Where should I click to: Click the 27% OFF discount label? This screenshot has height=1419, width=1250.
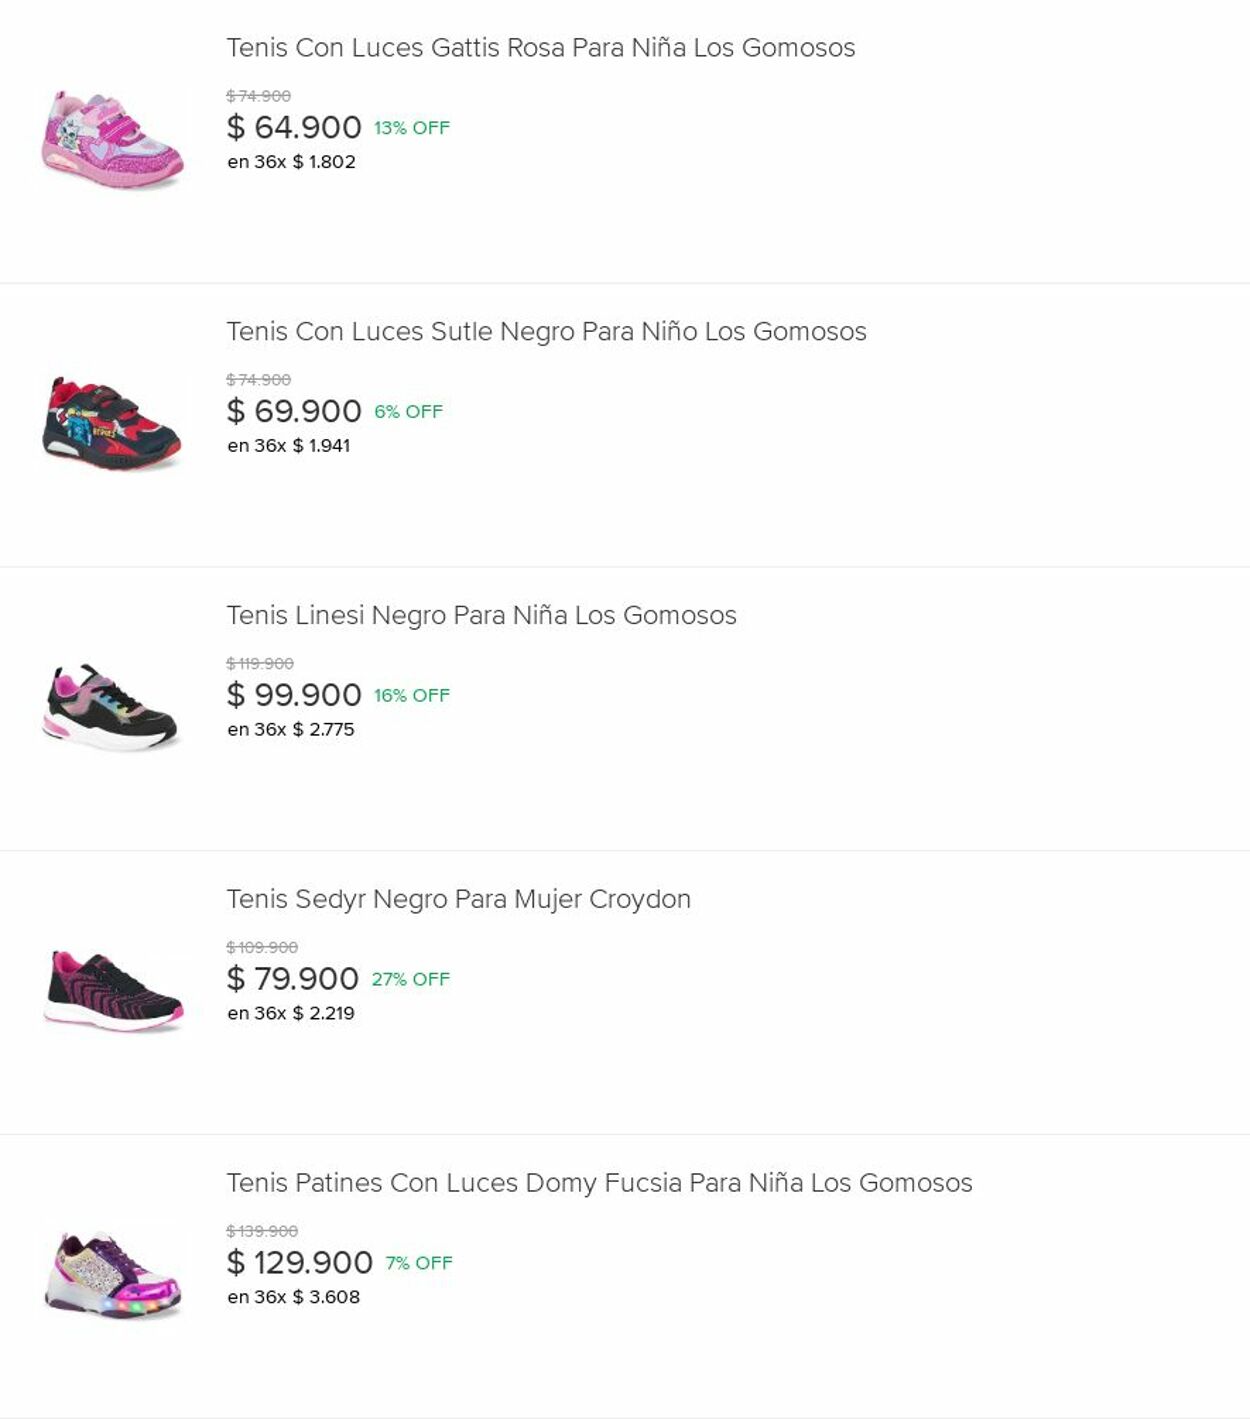pyautogui.click(x=411, y=979)
